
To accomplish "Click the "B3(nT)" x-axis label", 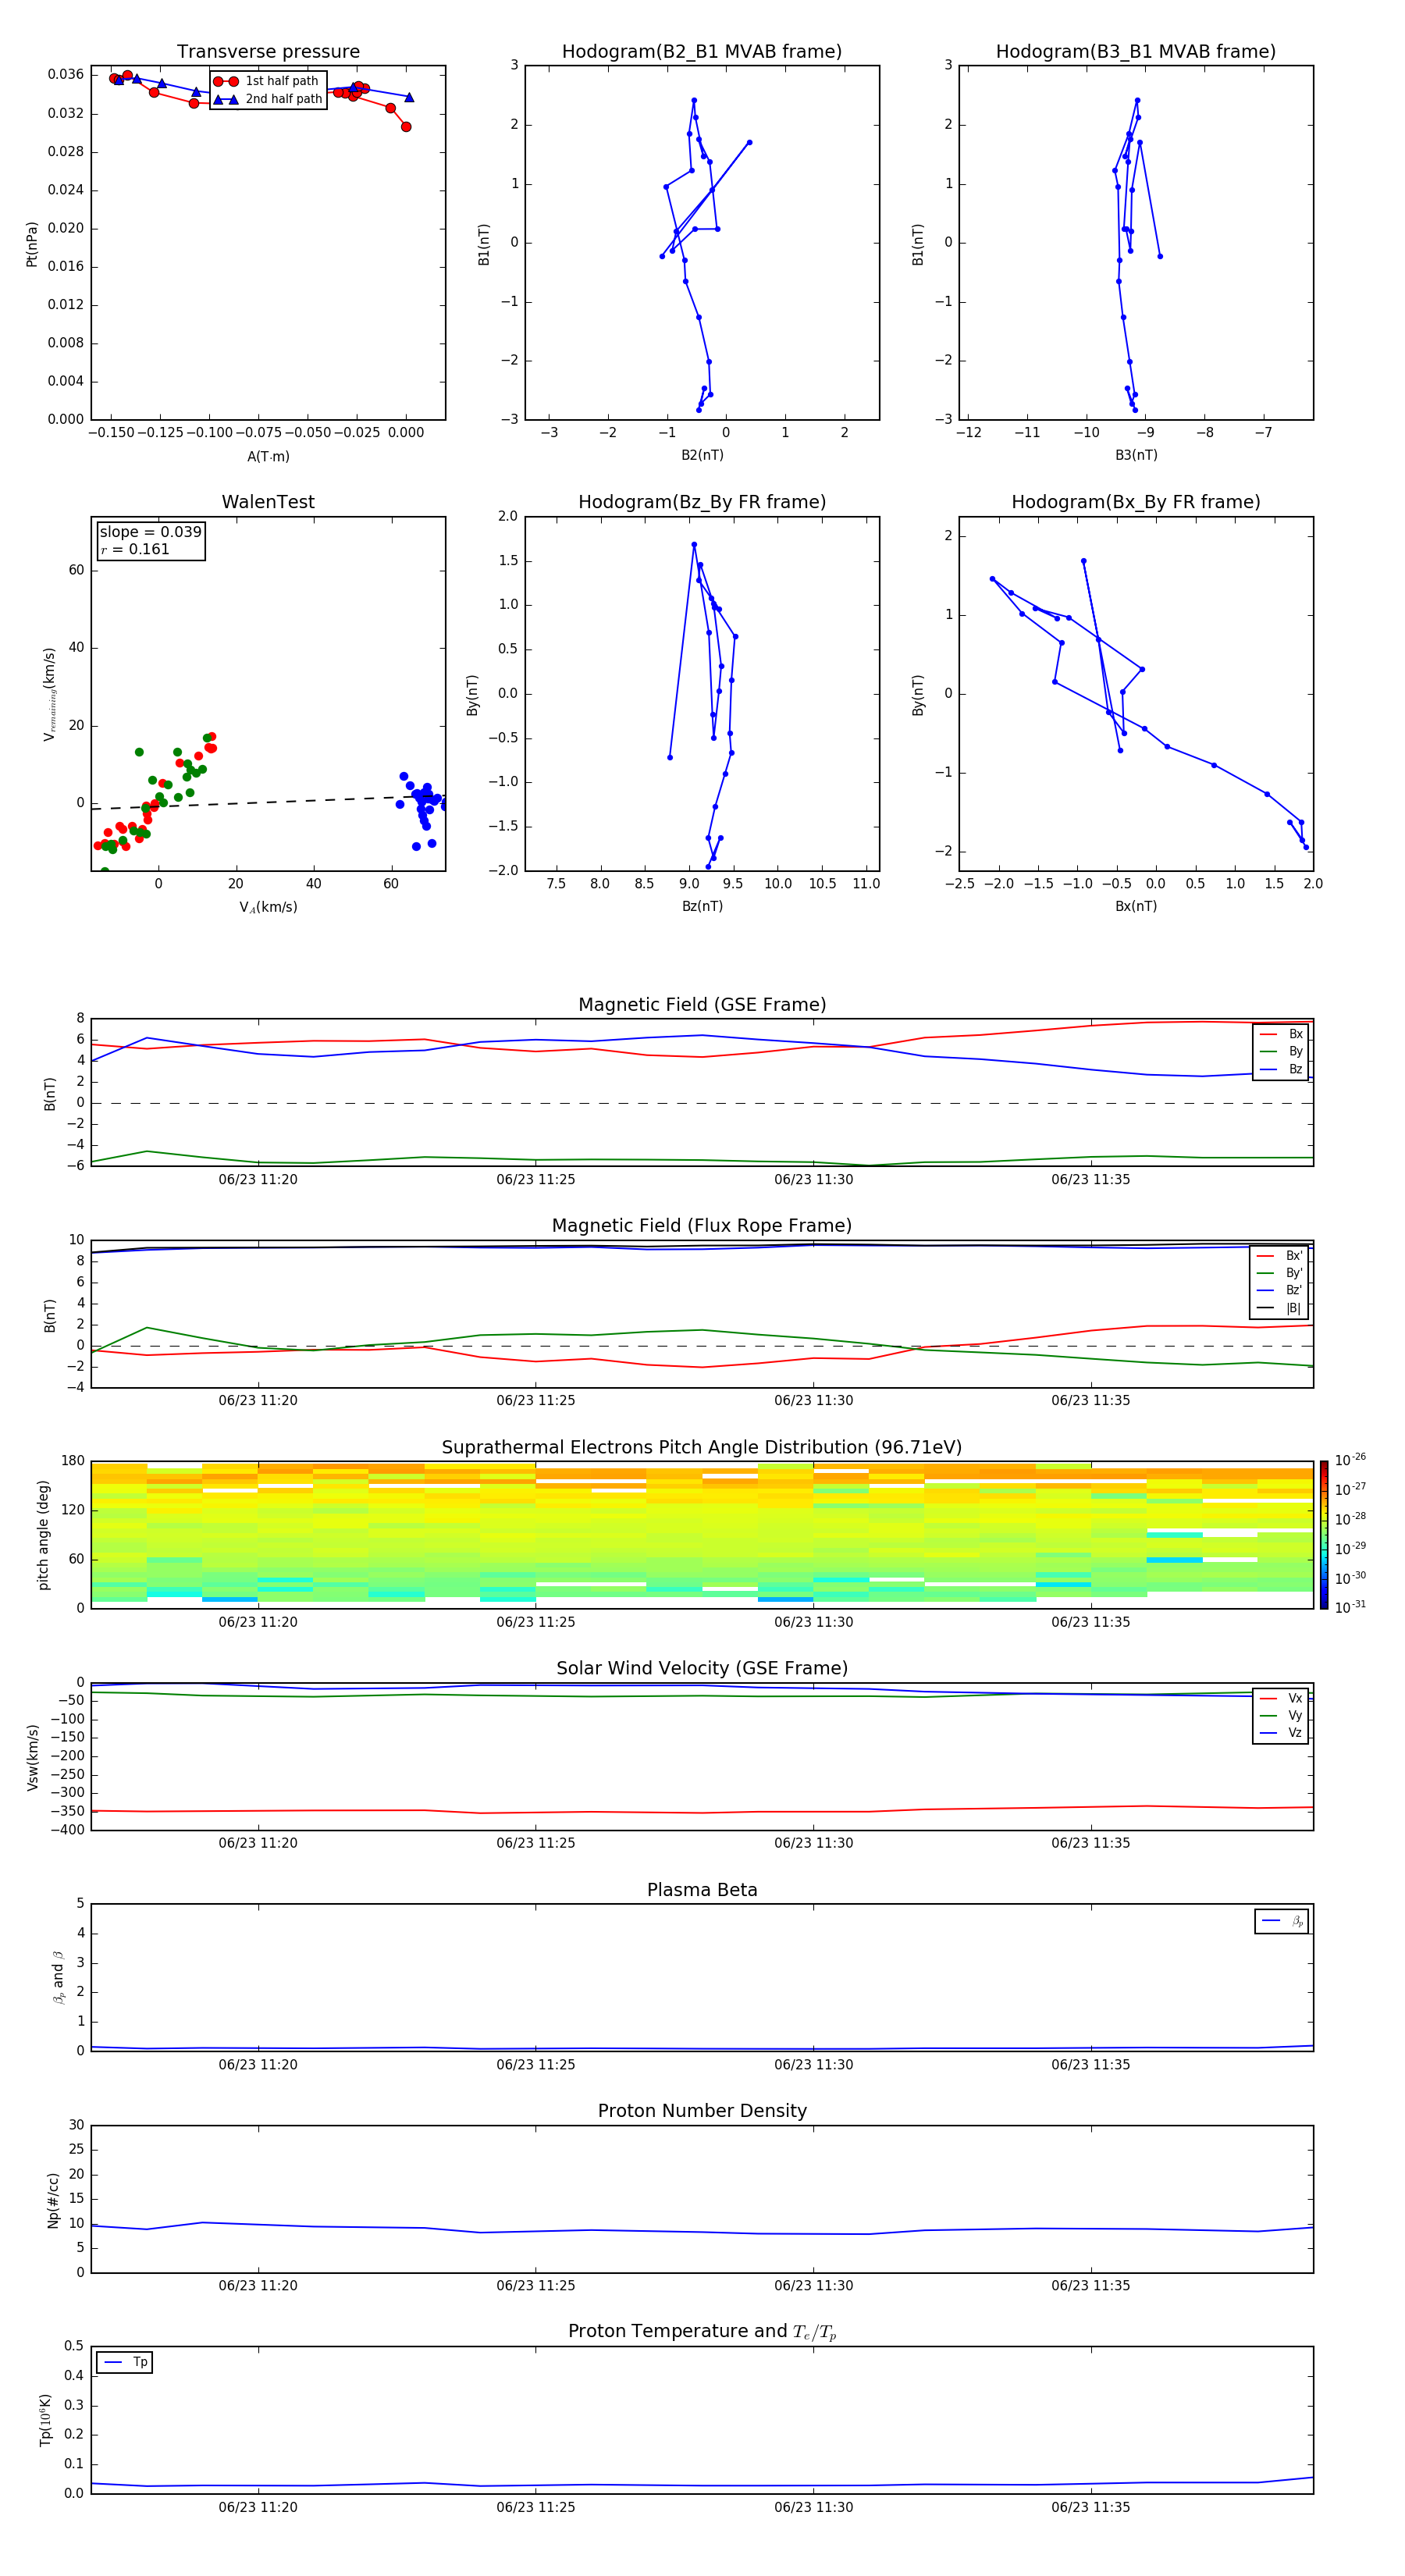I will click(1136, 455).
